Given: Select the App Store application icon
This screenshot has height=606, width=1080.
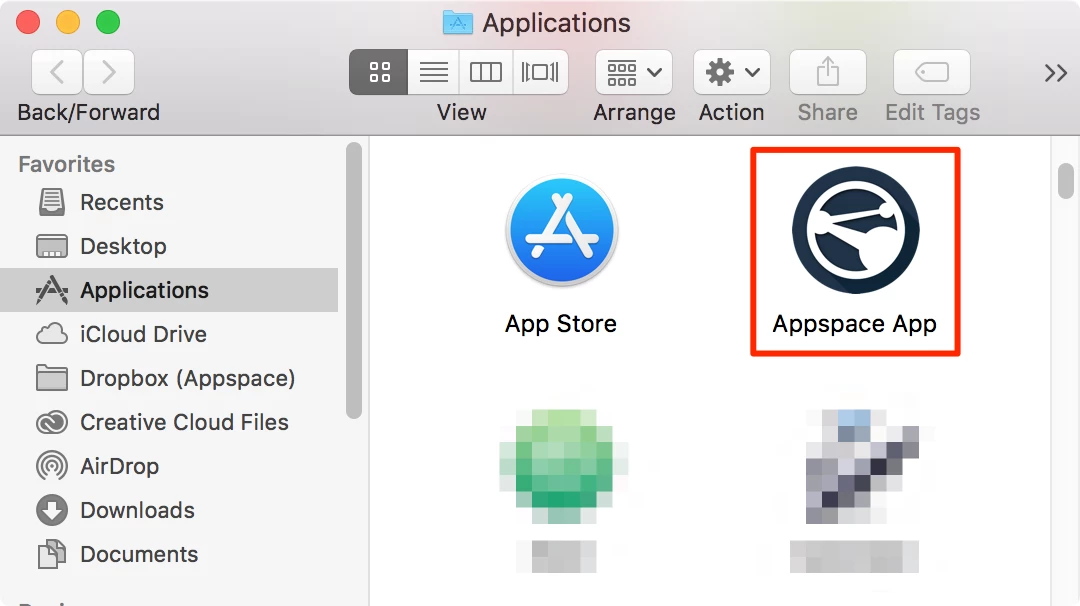Looking at the screenshot, I should point(561,231).
